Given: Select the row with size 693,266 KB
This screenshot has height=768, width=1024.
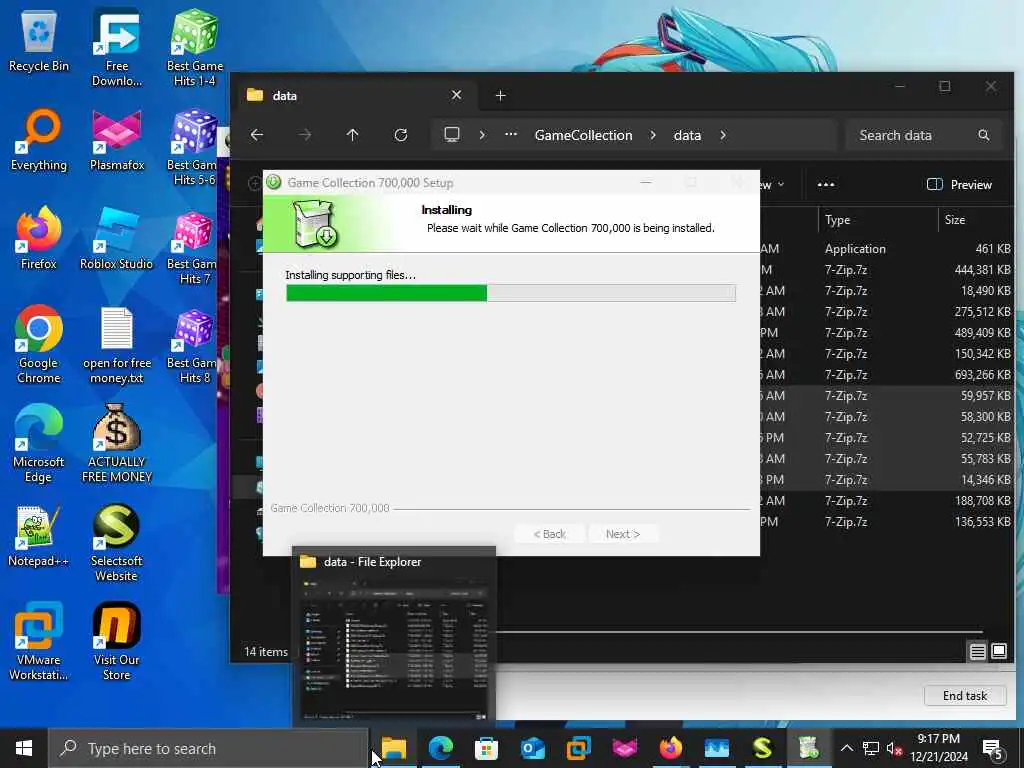Looking at the screenshot, I should [887, 375].
